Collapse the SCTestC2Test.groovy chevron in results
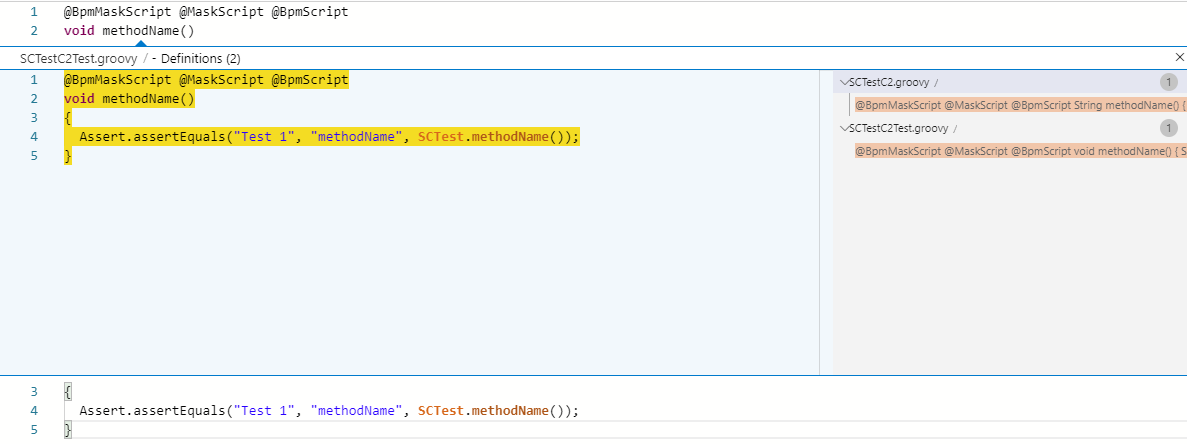 pos(844,128)
